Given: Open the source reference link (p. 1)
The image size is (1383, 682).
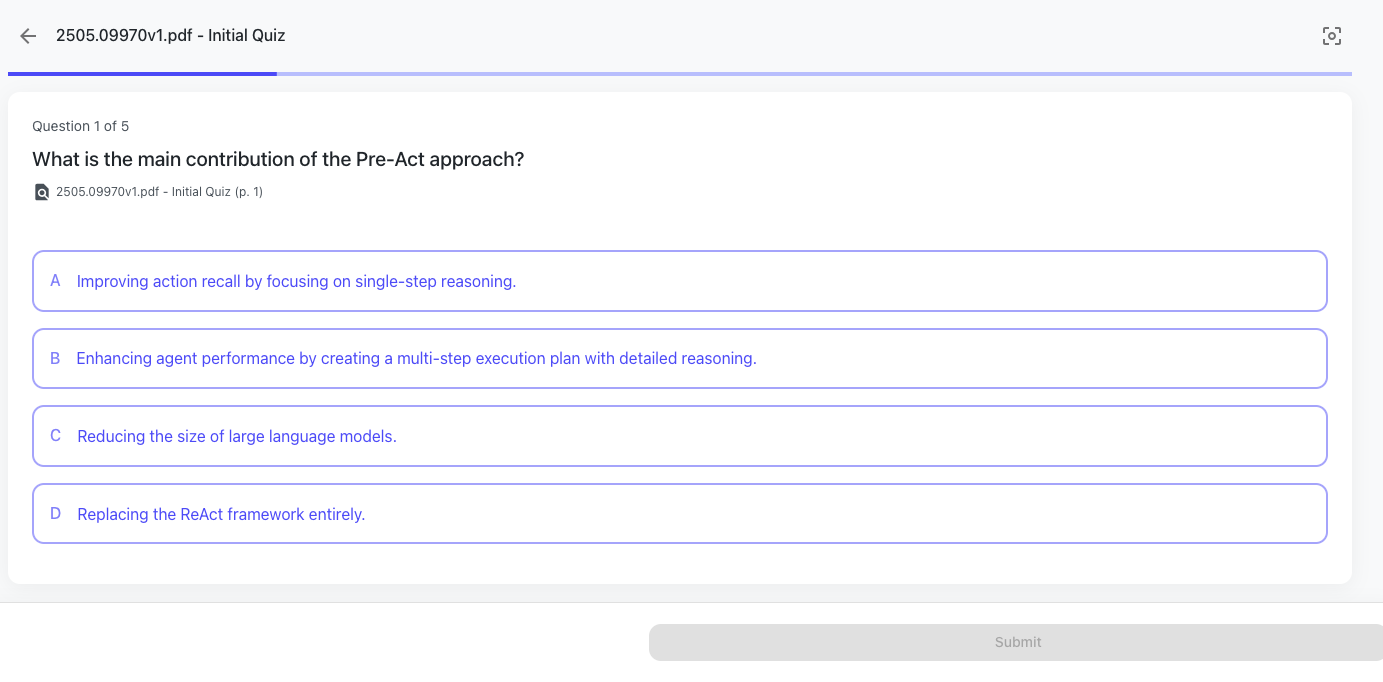Looking at the screenshot, I should [159, 192].
